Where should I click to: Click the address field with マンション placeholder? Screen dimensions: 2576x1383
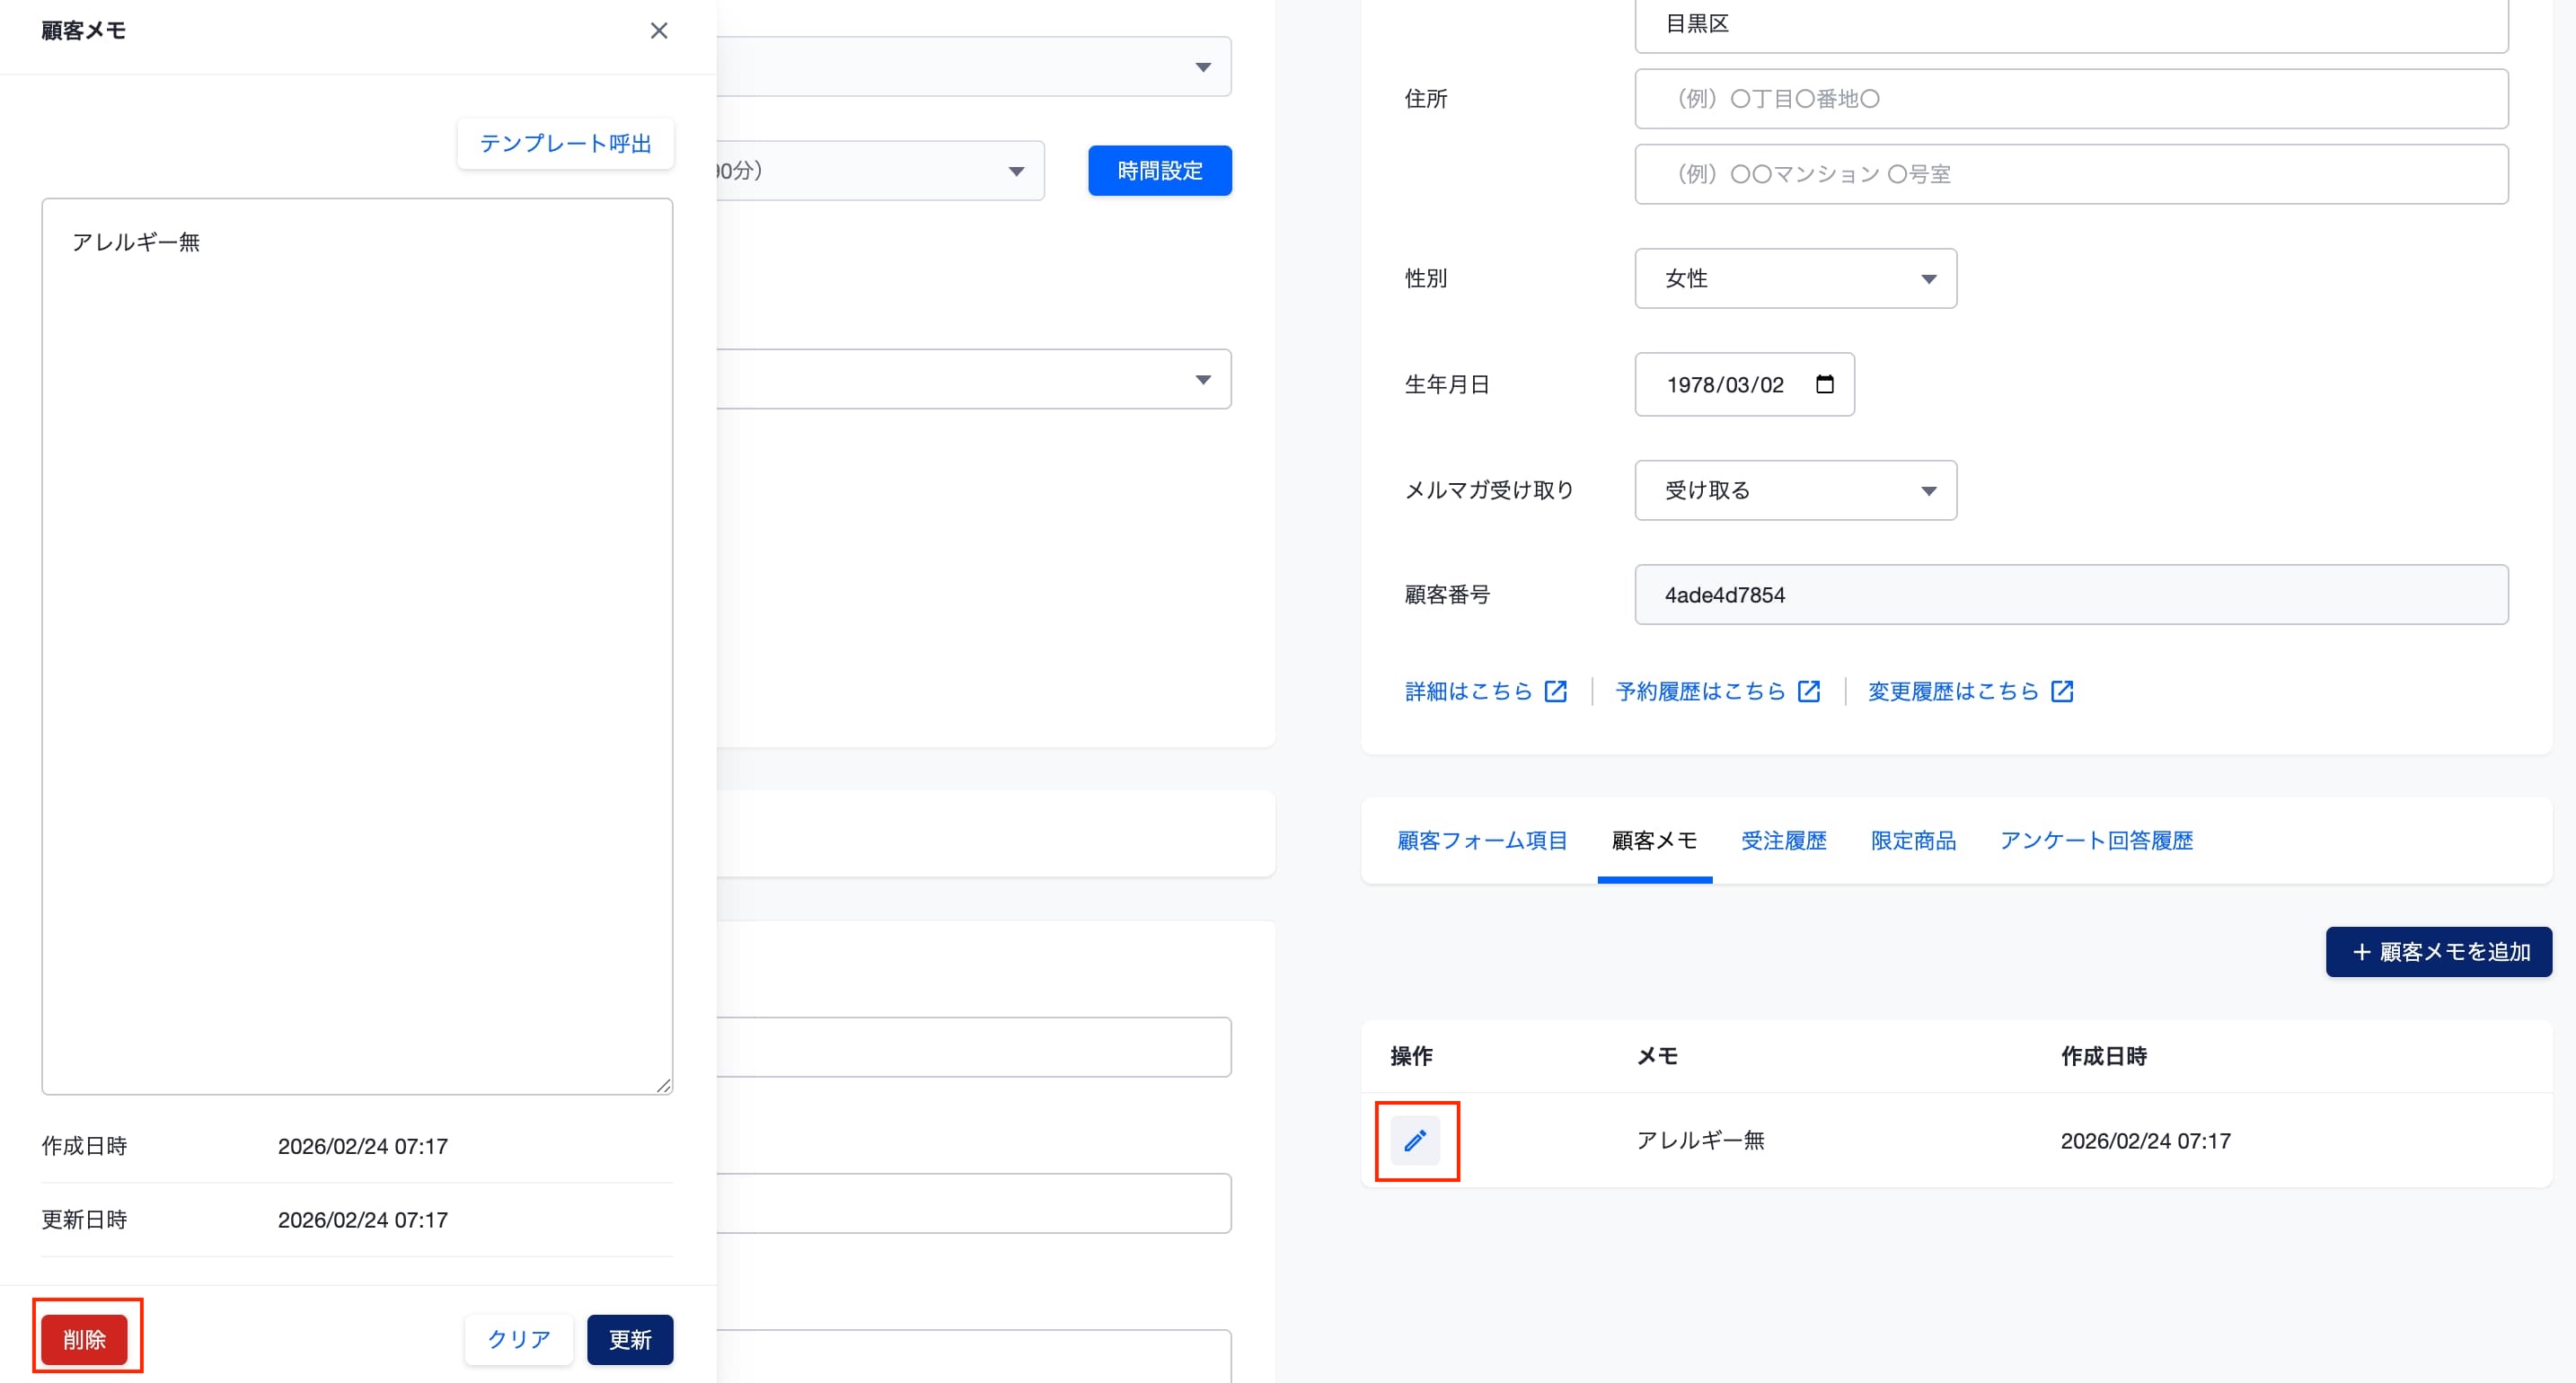2071,174
